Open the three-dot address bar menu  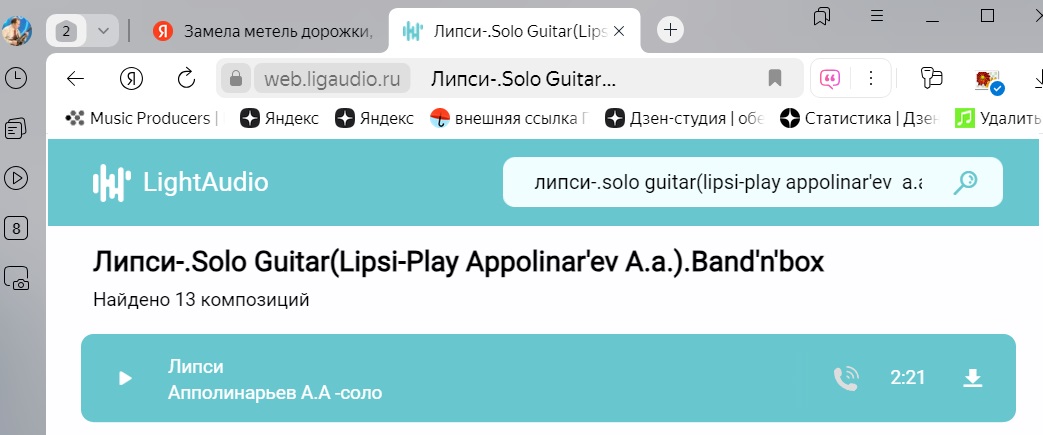[x=871, y=78]
